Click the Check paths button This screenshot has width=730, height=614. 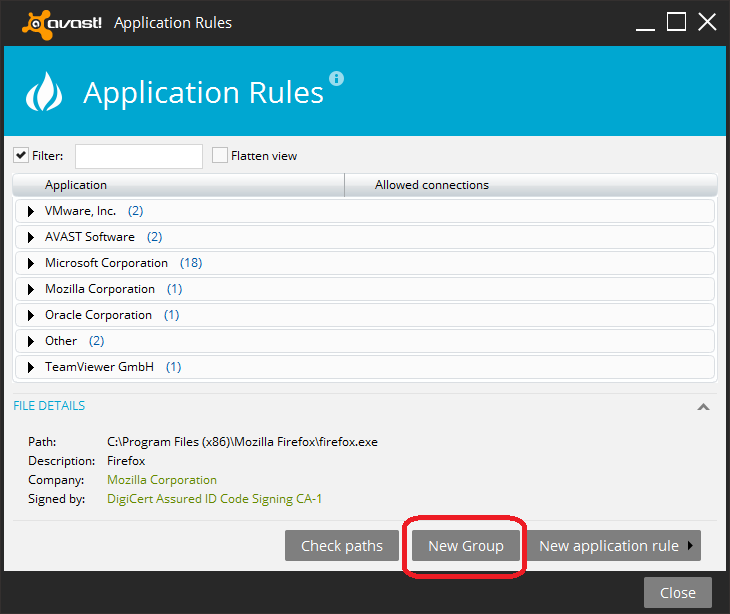(342, 546)
